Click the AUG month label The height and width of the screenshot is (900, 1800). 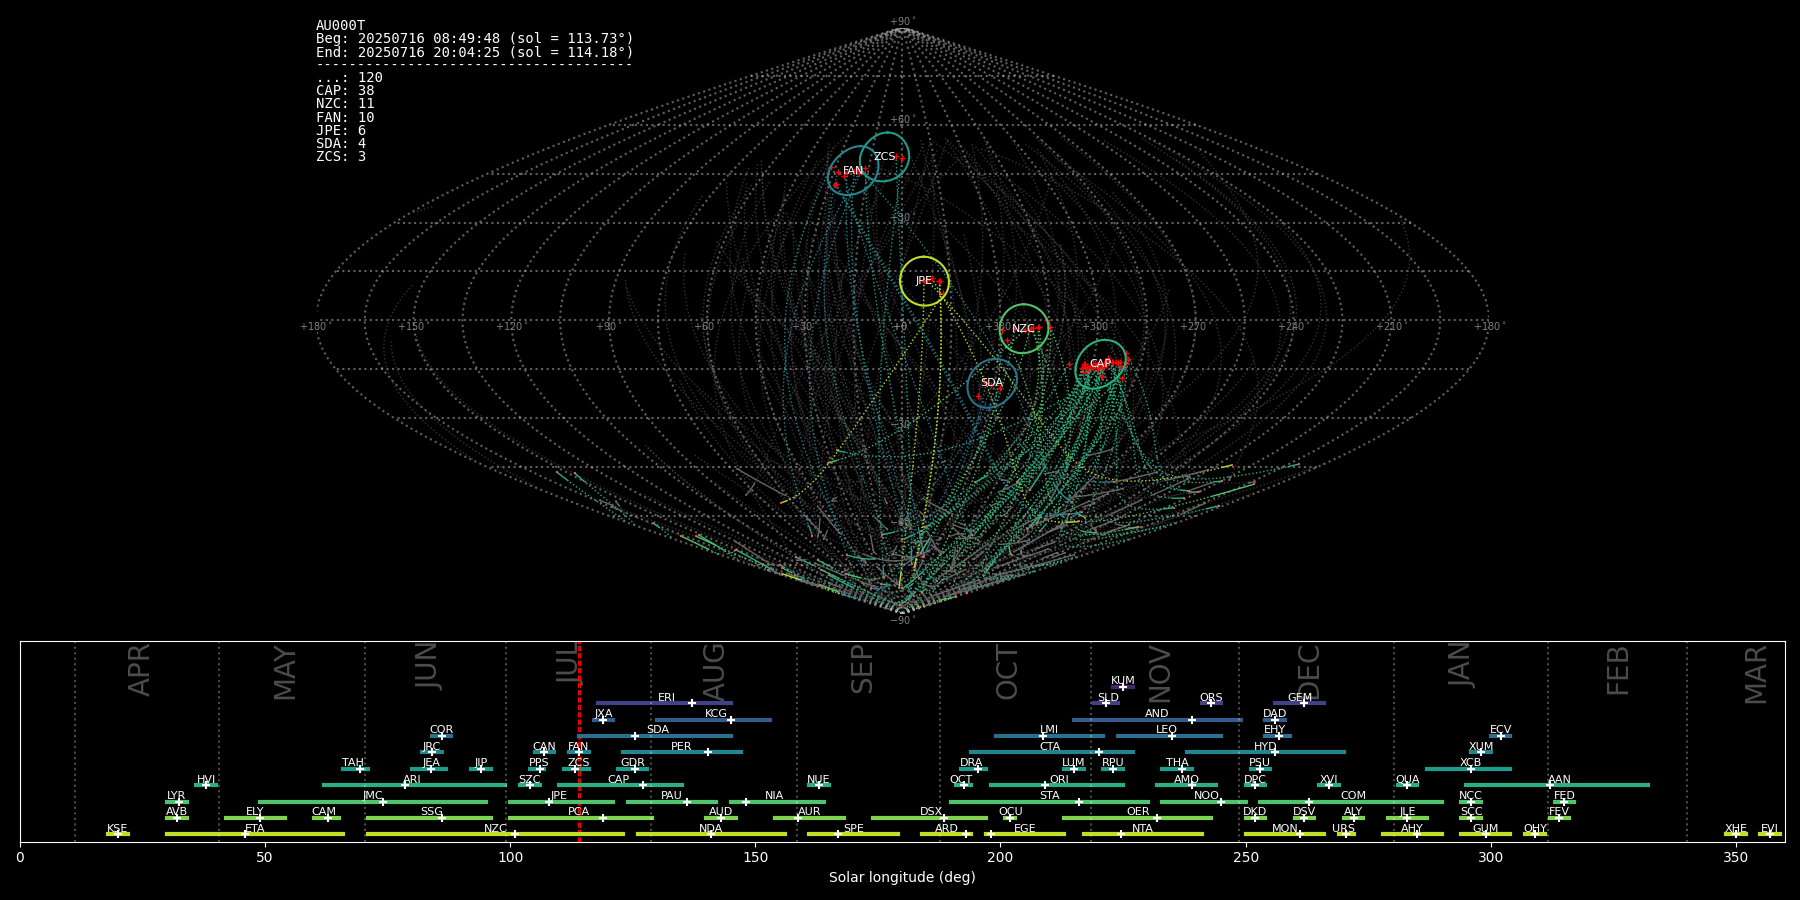[x=714, y=670]
